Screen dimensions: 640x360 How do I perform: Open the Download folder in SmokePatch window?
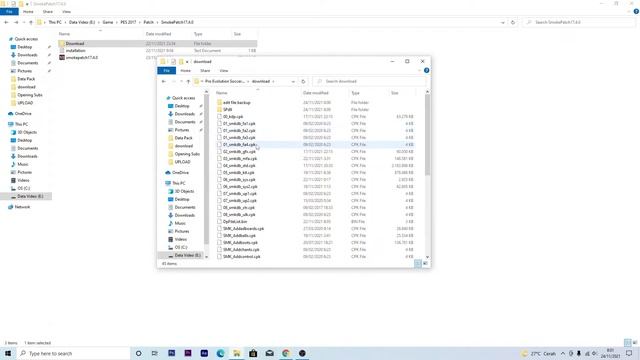75,44
